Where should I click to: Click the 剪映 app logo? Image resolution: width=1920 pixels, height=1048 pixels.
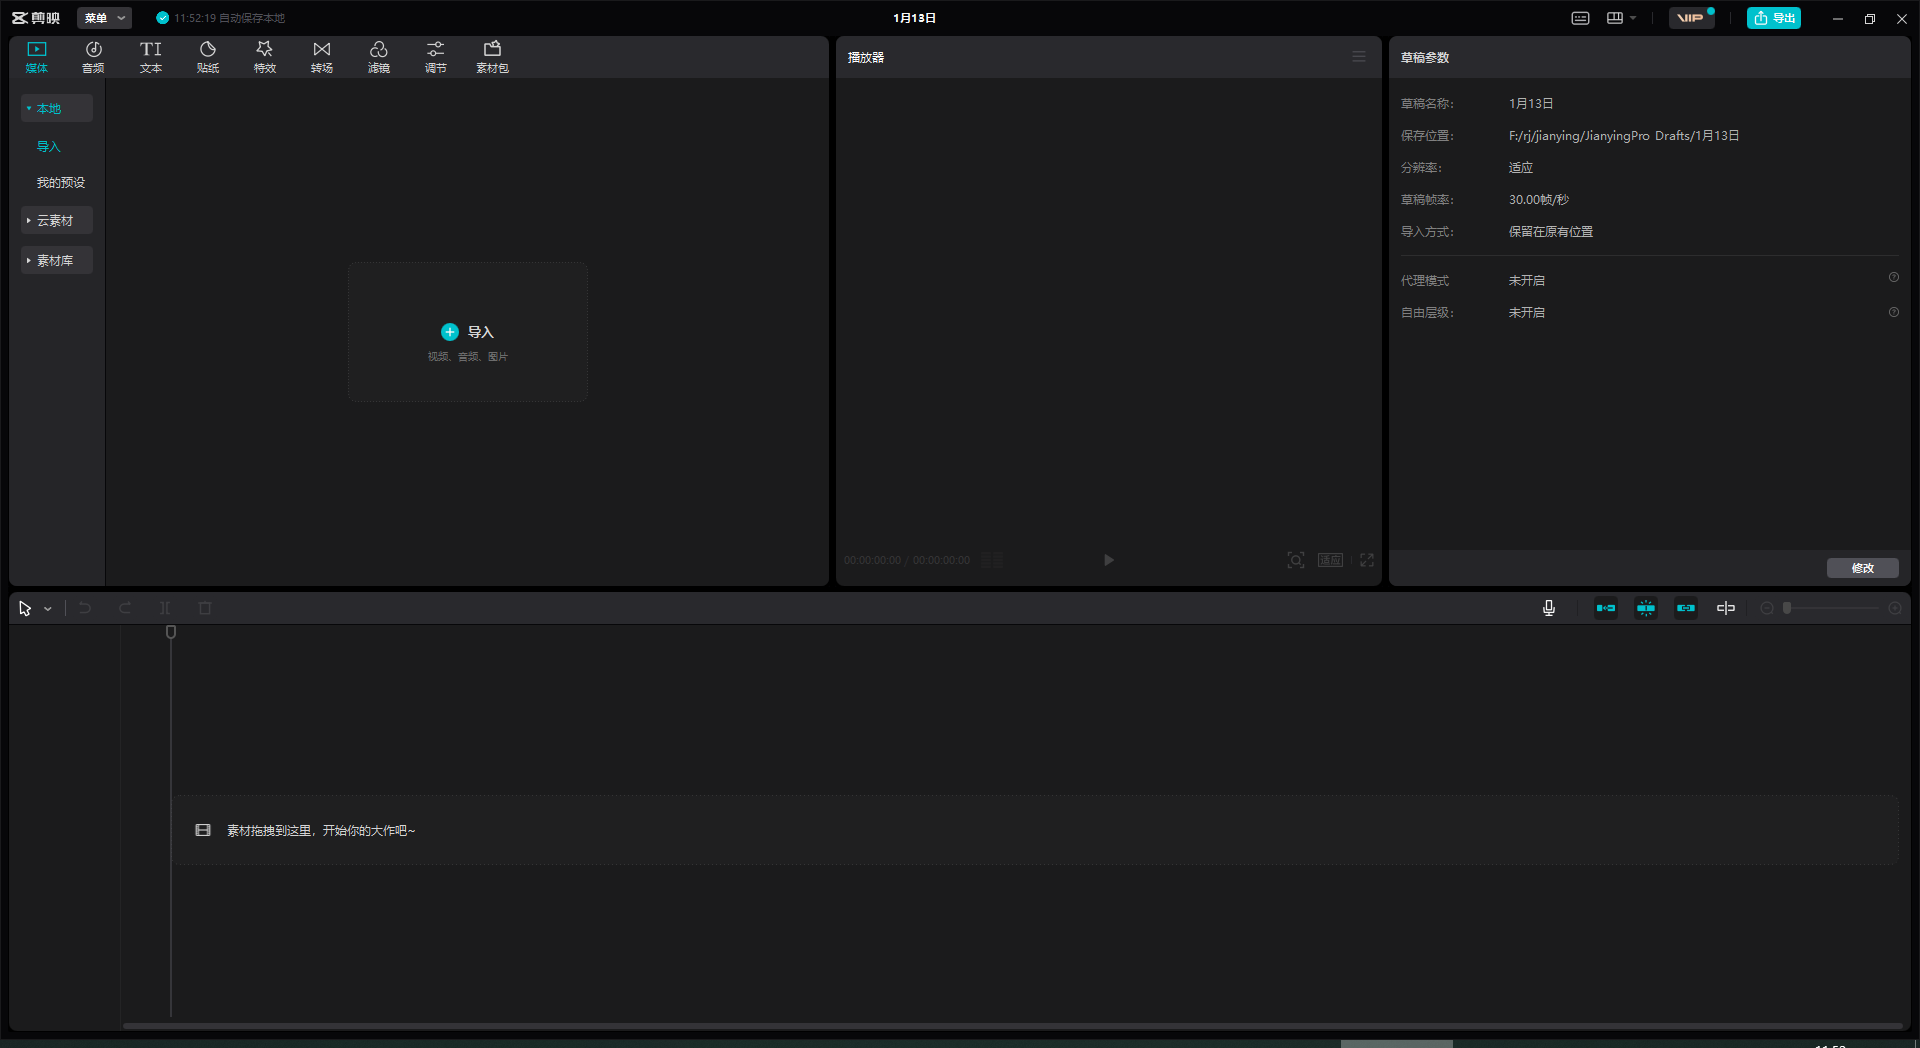(x=36, y=18)
